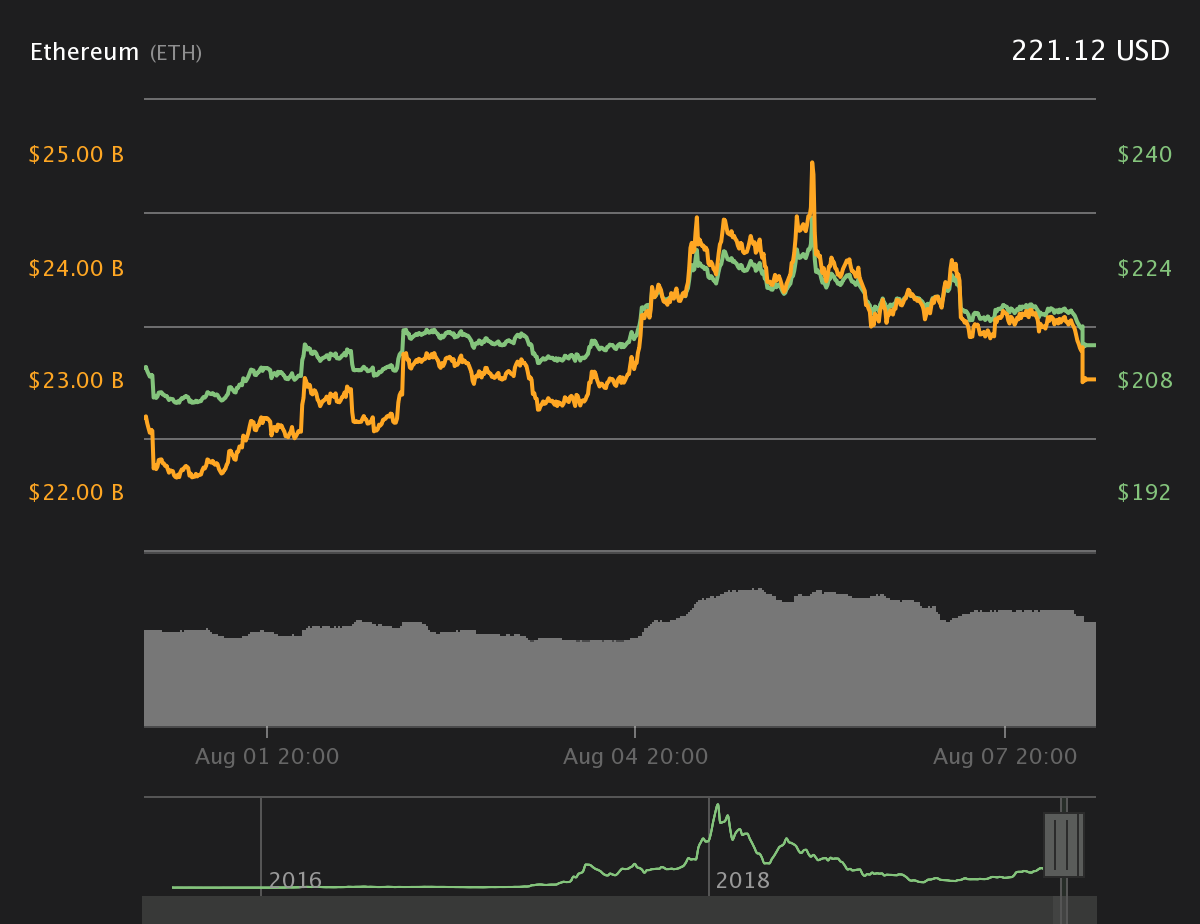Click the Aug 01 20:00 date label

point(267,757)
